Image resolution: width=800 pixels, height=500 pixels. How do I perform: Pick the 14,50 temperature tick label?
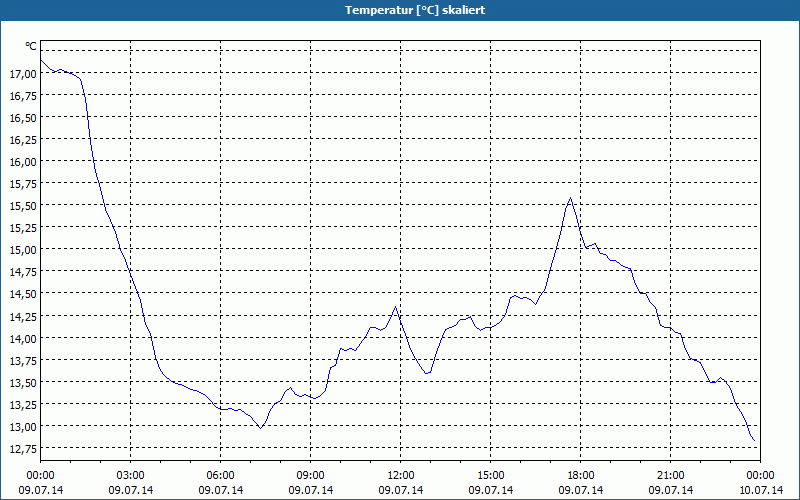pyautogui.click(x=23, y=293)
